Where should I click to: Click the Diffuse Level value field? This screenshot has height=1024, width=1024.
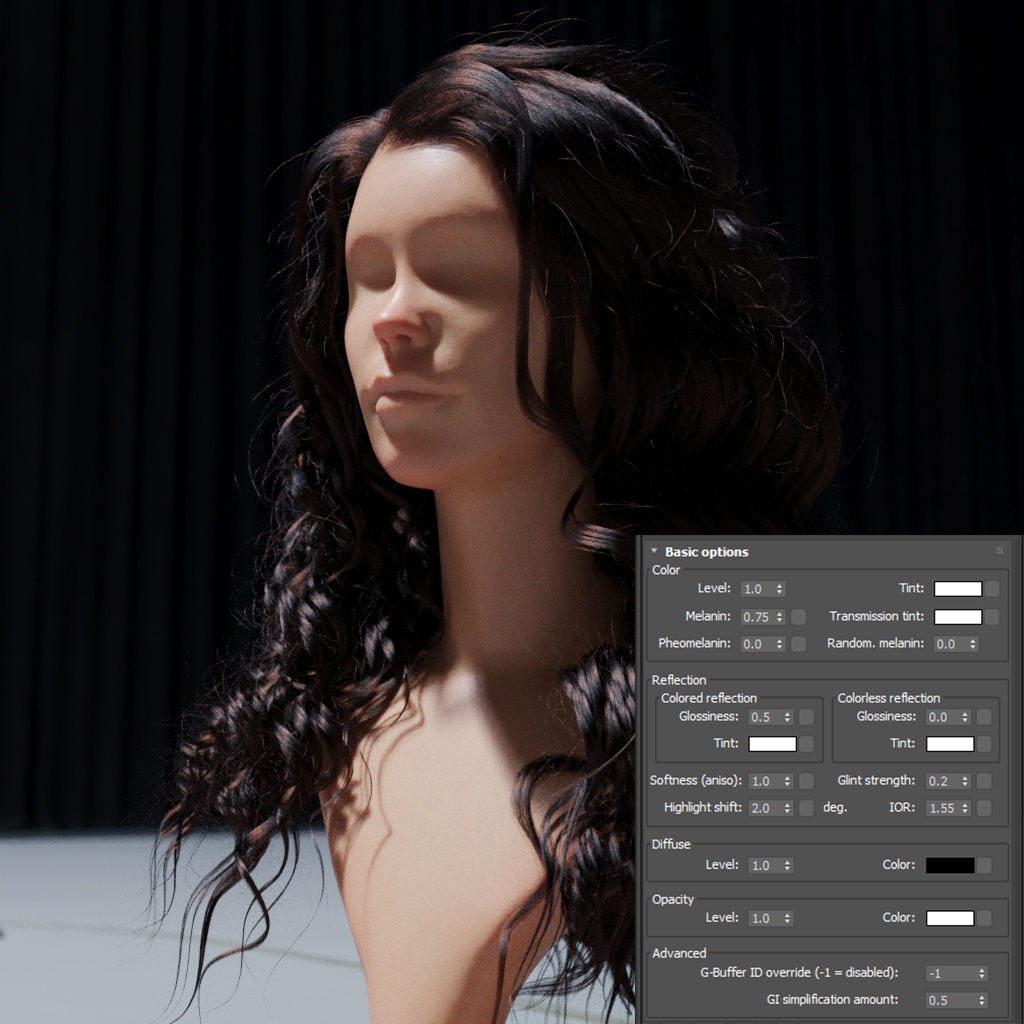coord(765,865)
